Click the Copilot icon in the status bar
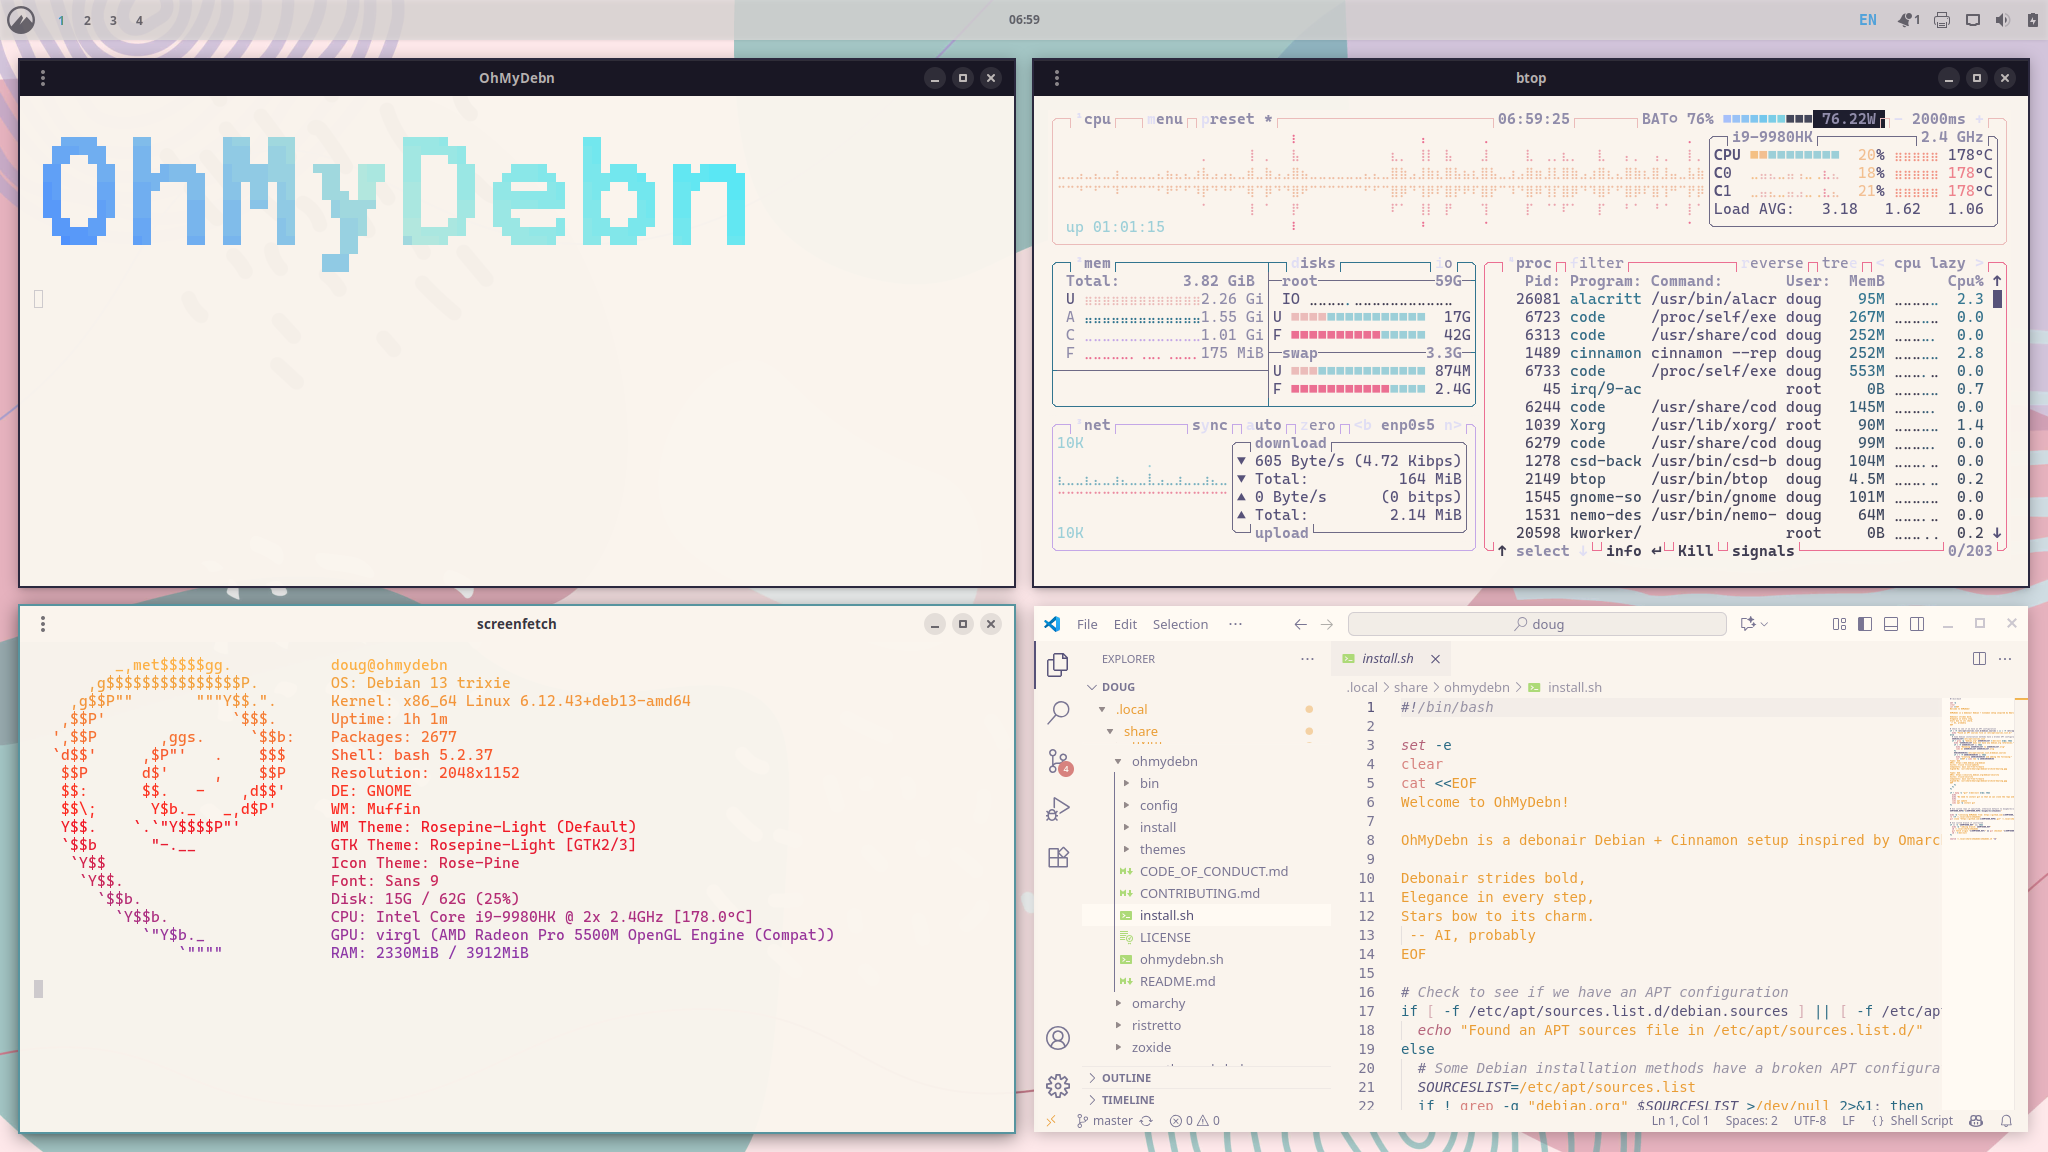The height and width of the screenshot is (1152, 2048). tap(1976, 1120)
